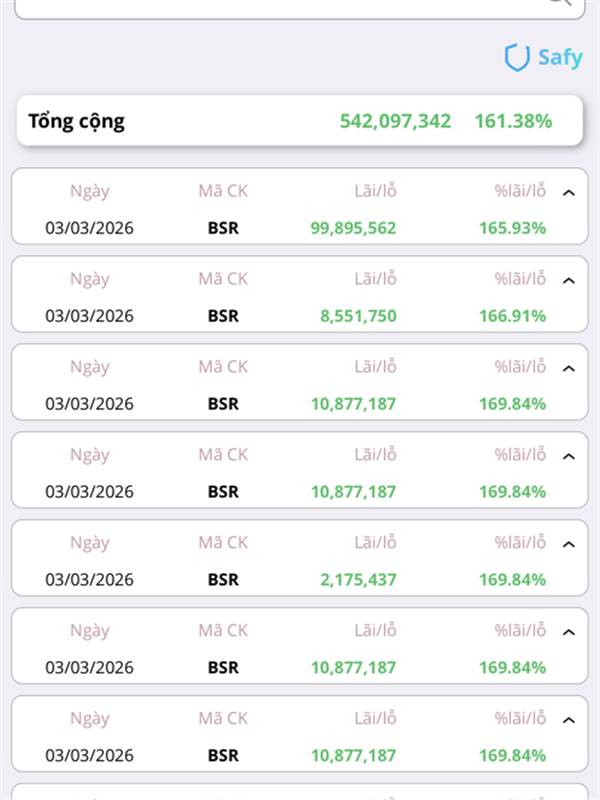Select BSR ticker in the 99,895,562 row
This screenshot has width=600, height=800.
point(223,228)
